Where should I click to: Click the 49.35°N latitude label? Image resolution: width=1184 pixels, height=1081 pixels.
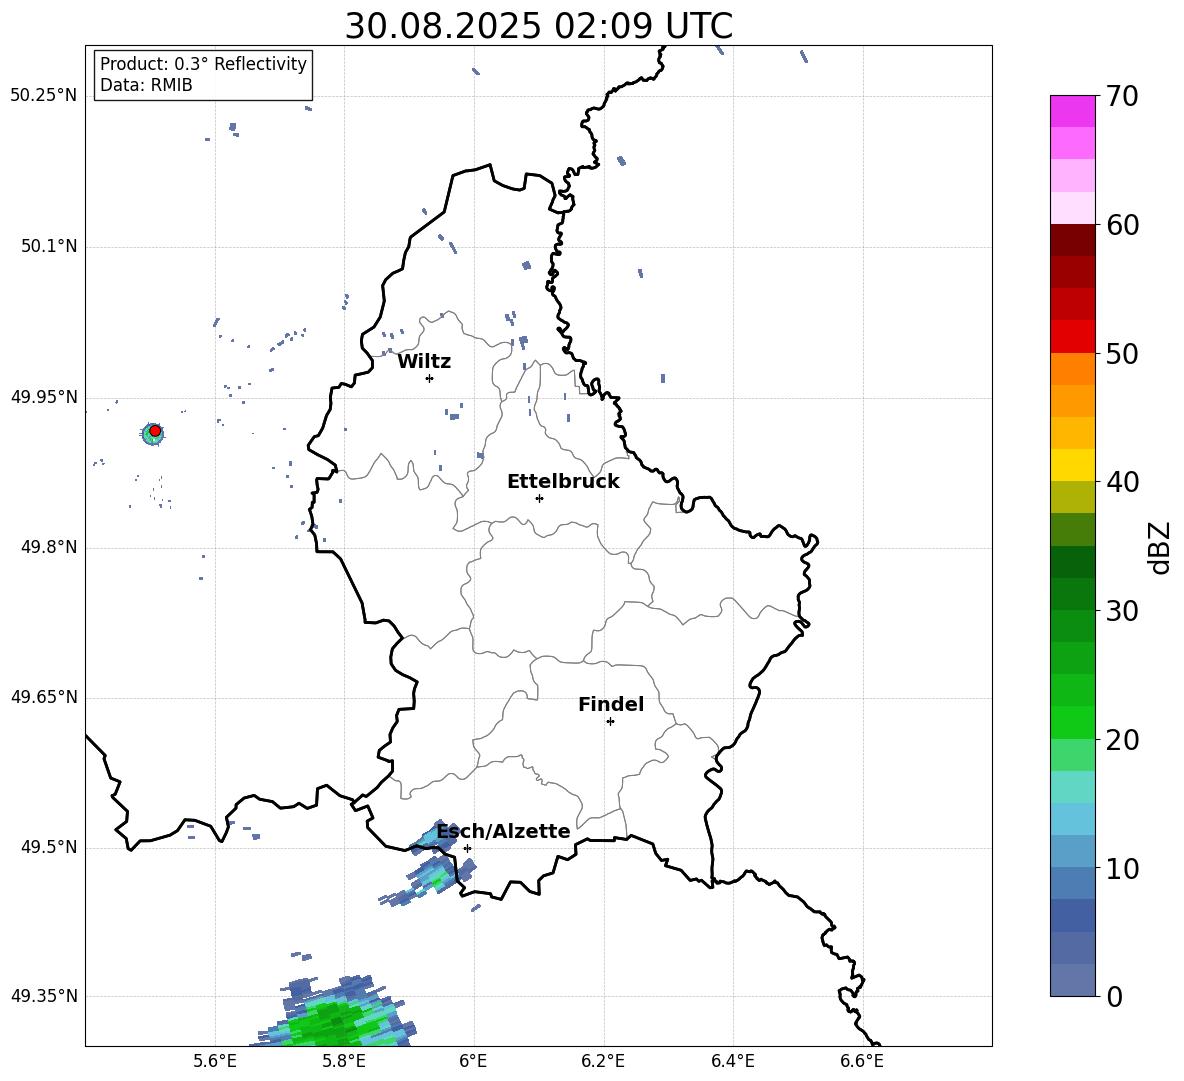coord(44,996)
